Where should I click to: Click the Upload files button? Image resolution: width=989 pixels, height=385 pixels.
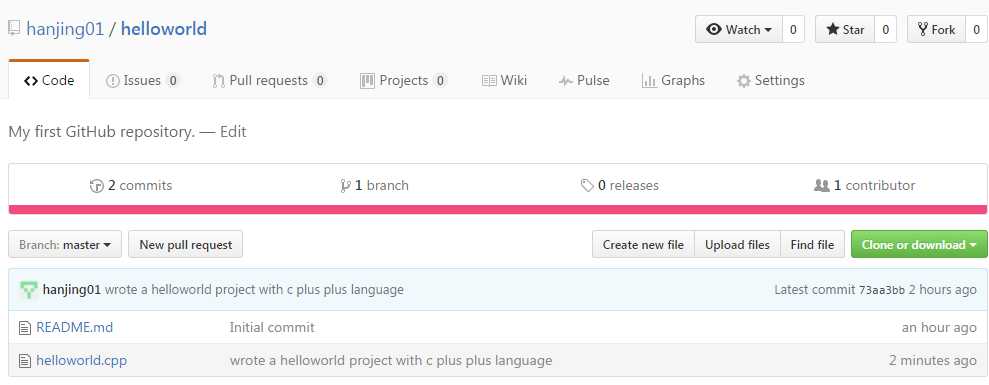(x=737, y=244)
